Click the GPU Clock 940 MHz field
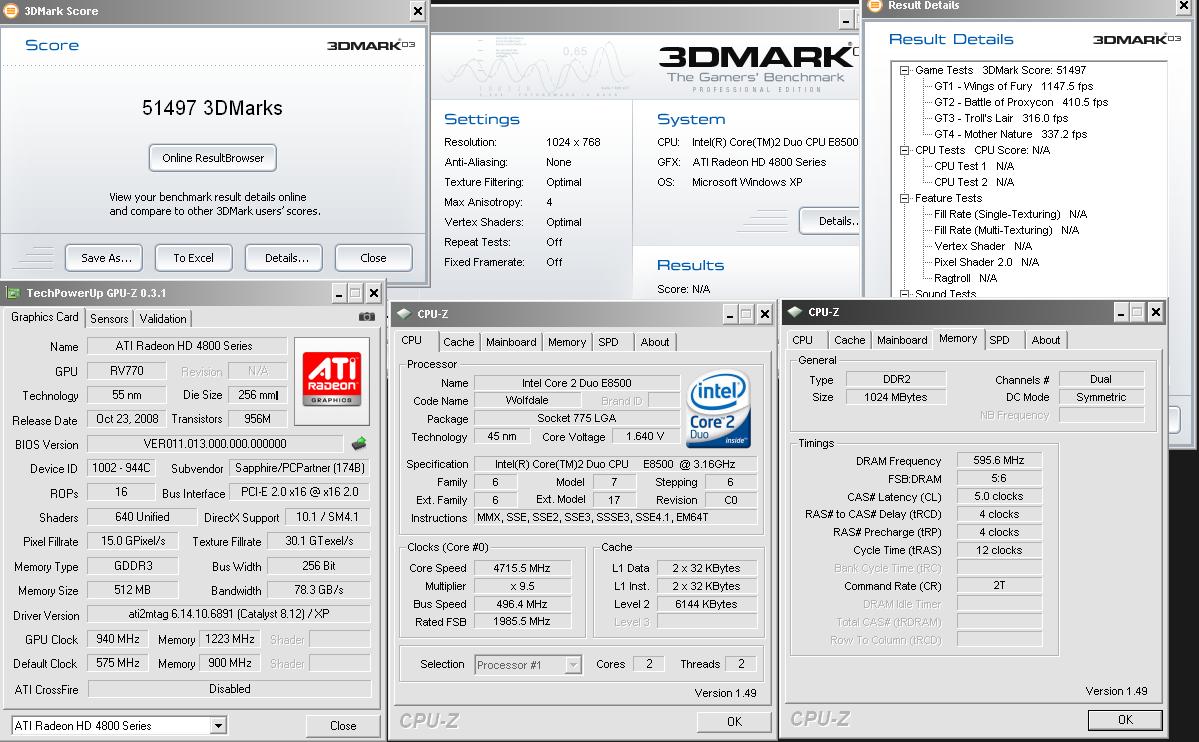Image resolution: width=1199 pixels, height=742 pixels. pos(118,639)
